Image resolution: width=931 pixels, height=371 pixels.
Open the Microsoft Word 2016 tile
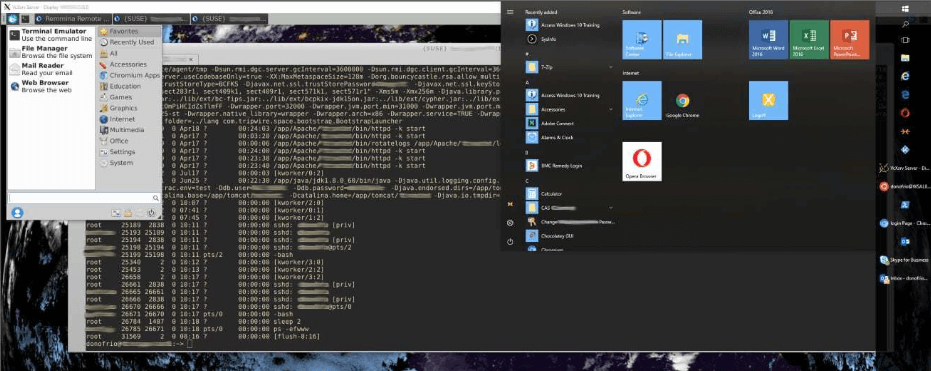pos(768,39)
